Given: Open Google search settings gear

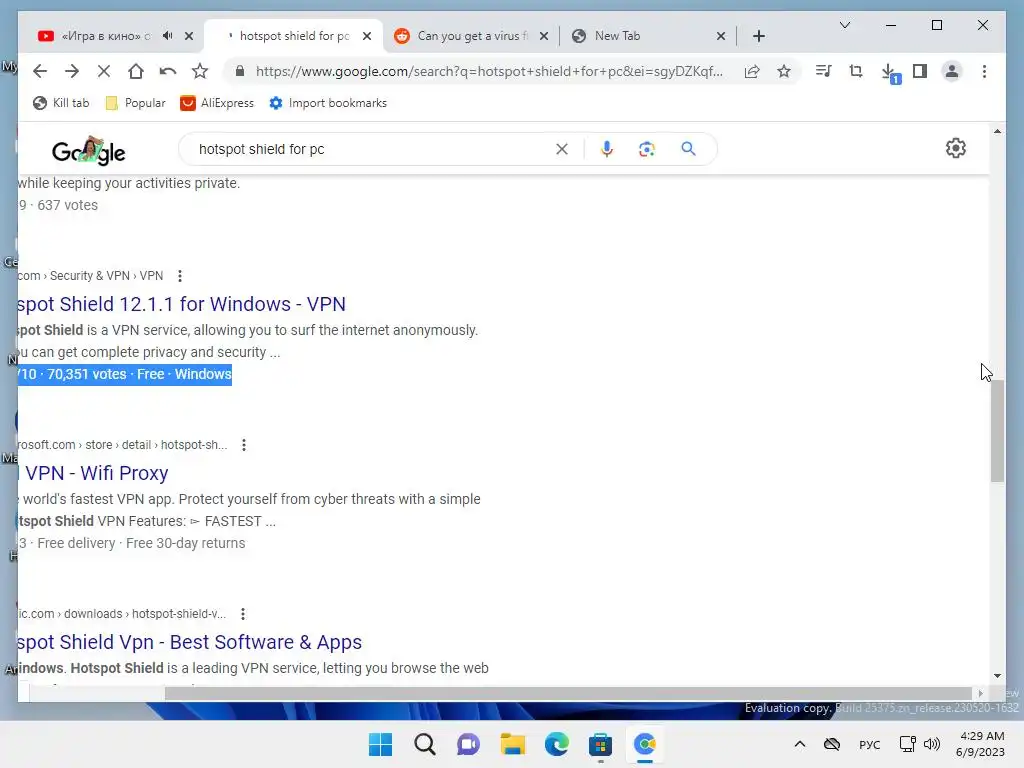Looking at the screenshot, I should 955,148.
